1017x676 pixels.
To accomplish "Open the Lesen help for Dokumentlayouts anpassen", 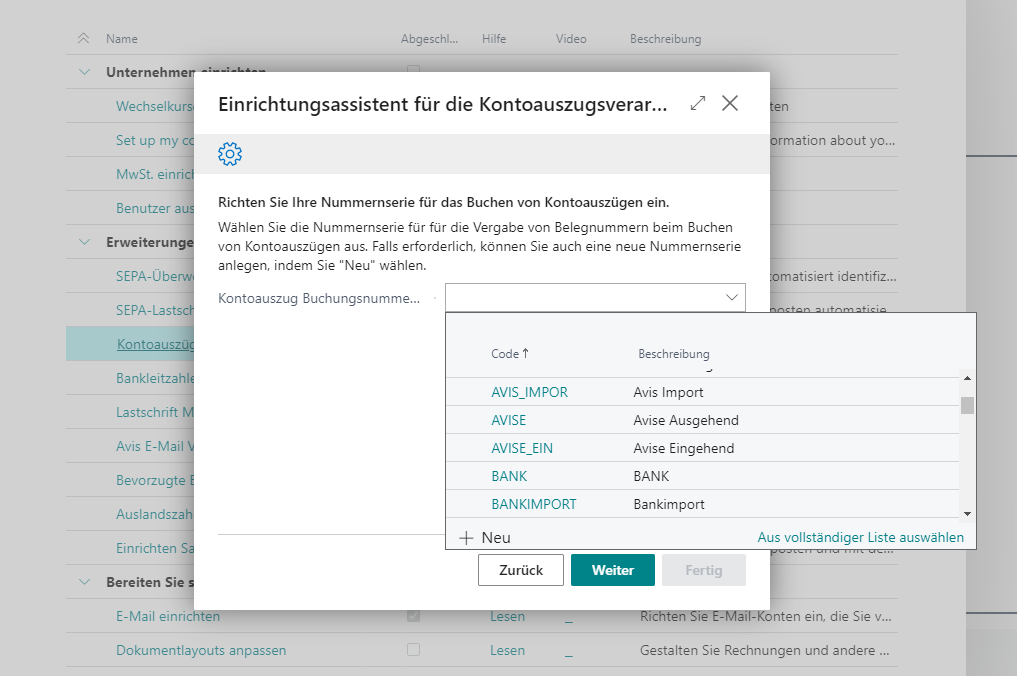I will [x=507, y=650].
